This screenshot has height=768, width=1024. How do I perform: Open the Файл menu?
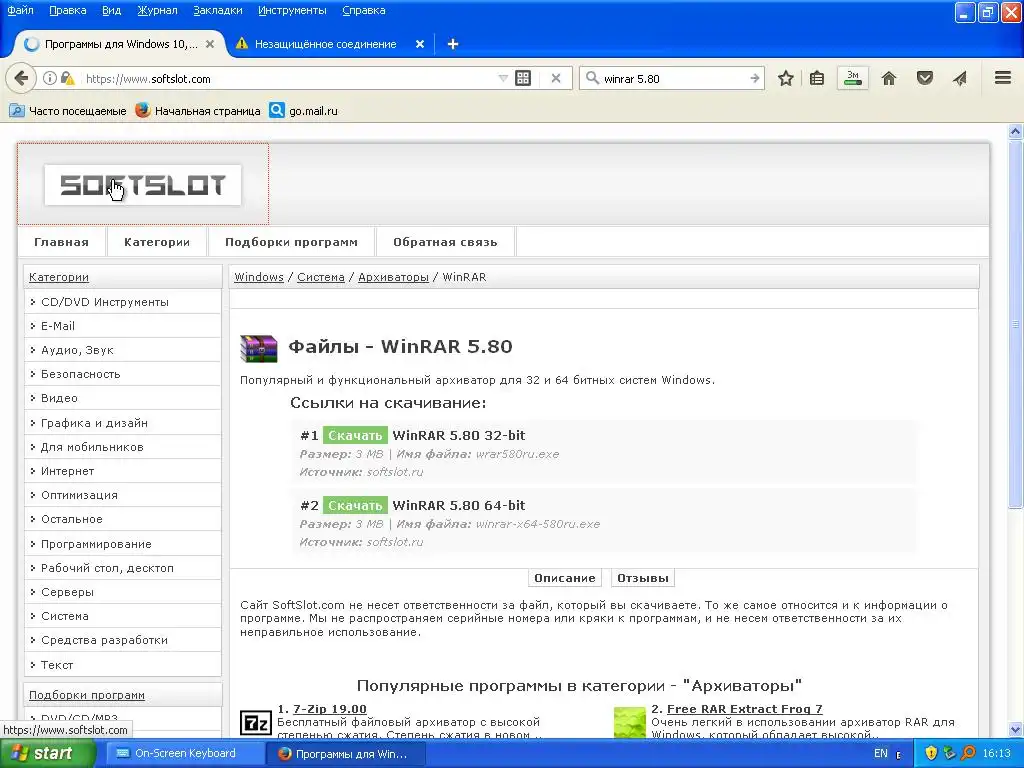tap(20, 10)
